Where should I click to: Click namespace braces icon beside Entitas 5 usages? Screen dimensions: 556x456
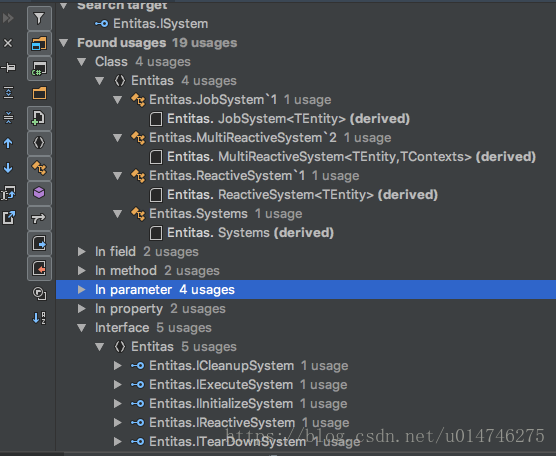pos(120,347)
